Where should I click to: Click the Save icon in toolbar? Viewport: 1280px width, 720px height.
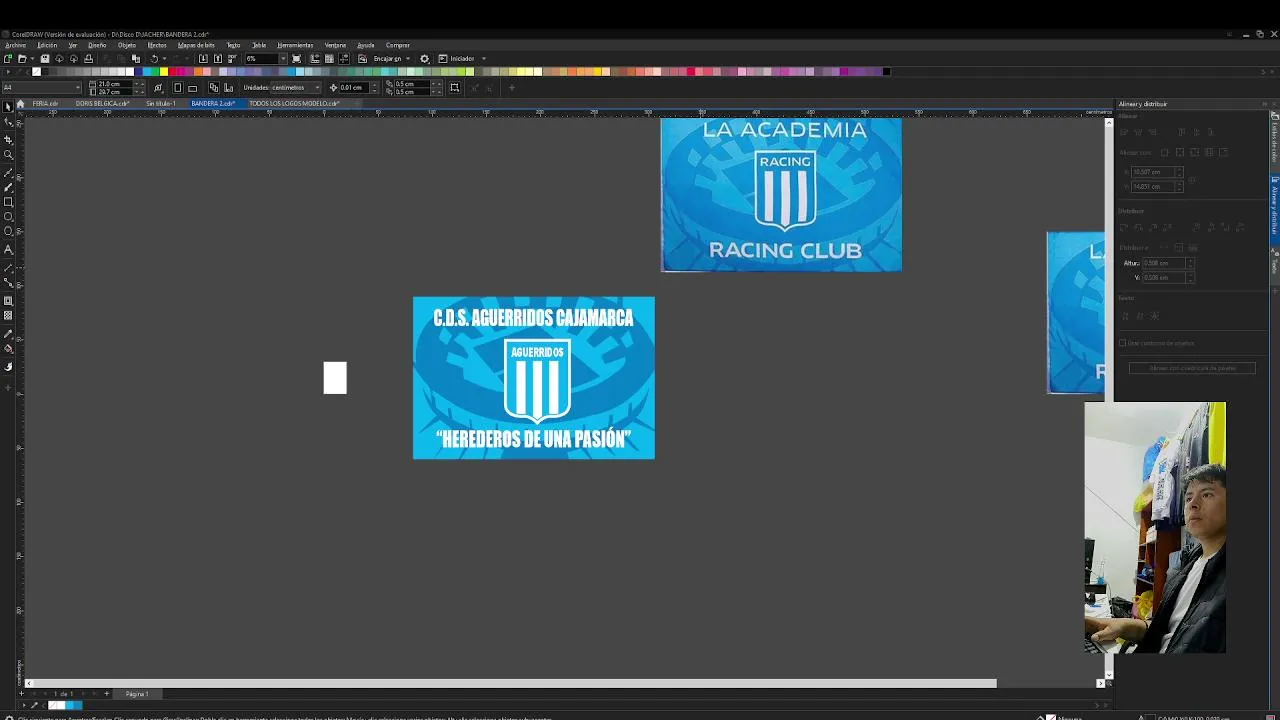pyautogui.click(x=45, y=58)
